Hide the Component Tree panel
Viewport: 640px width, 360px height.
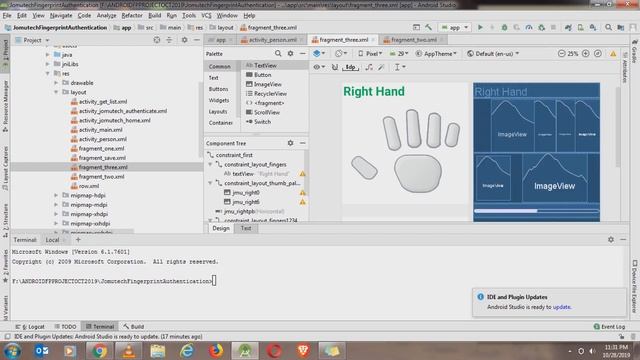click(x=302, y=143)
